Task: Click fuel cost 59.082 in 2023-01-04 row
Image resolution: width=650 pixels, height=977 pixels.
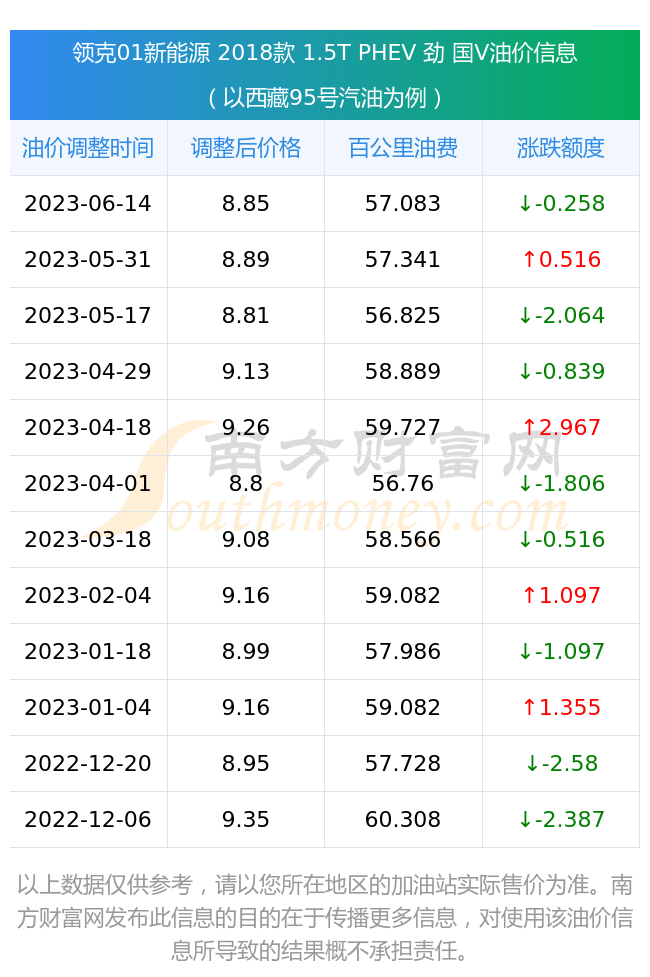Action: pyautogui.click(x=403, y=708)
